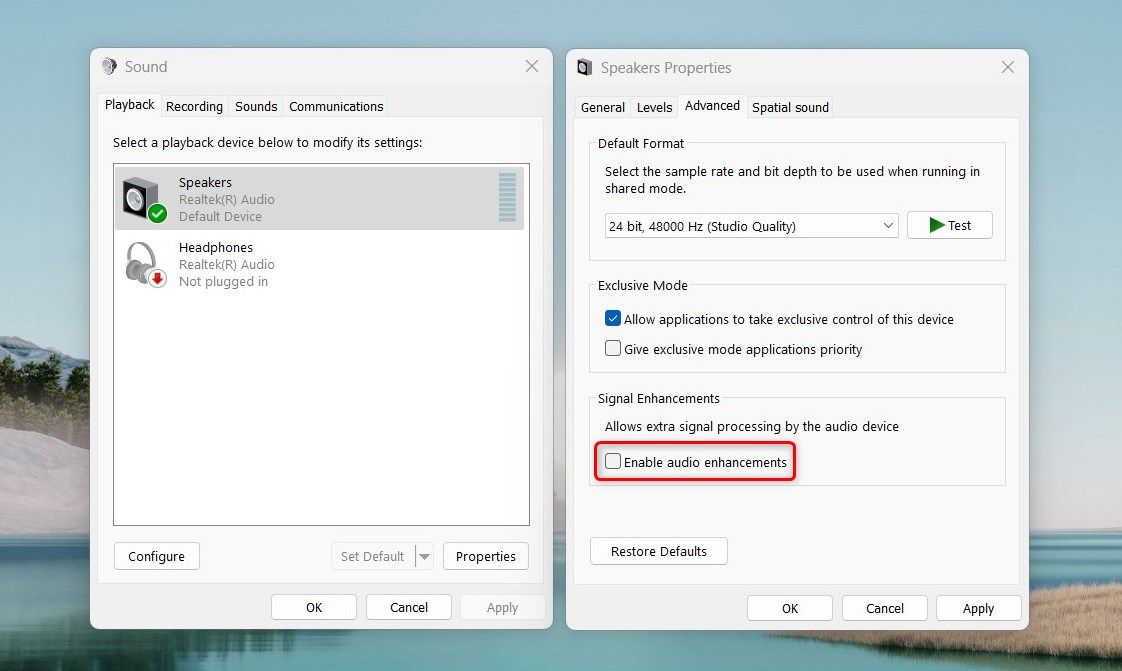Enable audio enhancements
This screenshot has height=671, width=1122.
(613, 461)
